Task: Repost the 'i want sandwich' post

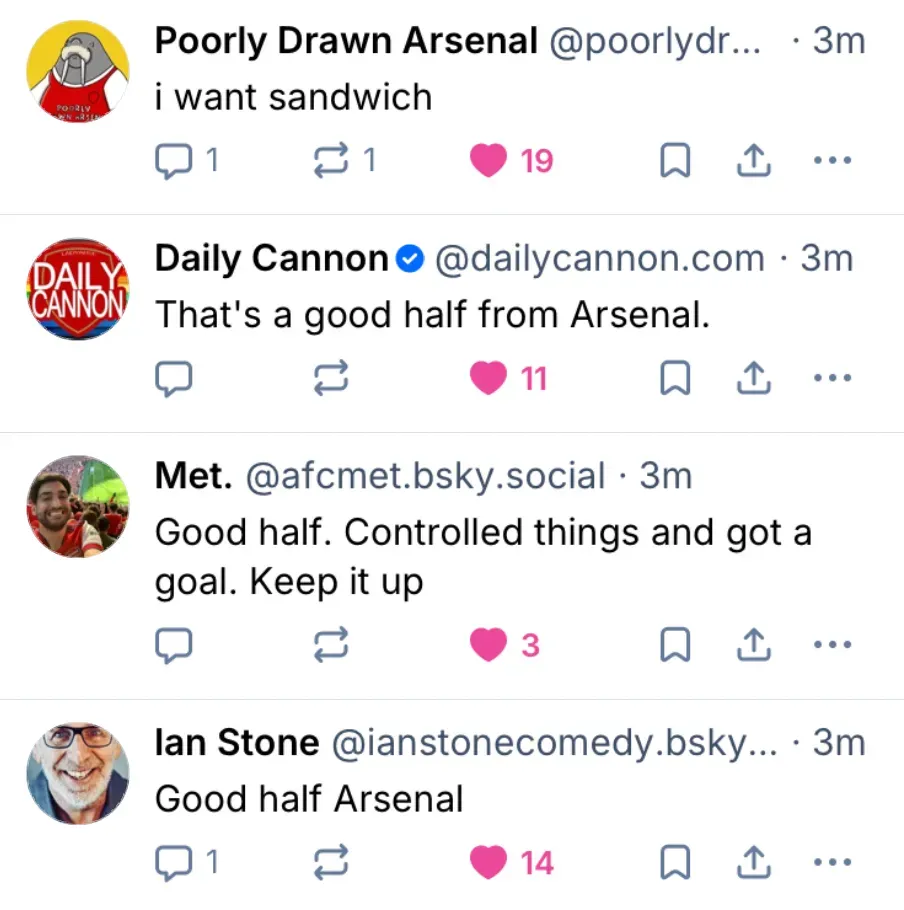Action: click(331, 160)
